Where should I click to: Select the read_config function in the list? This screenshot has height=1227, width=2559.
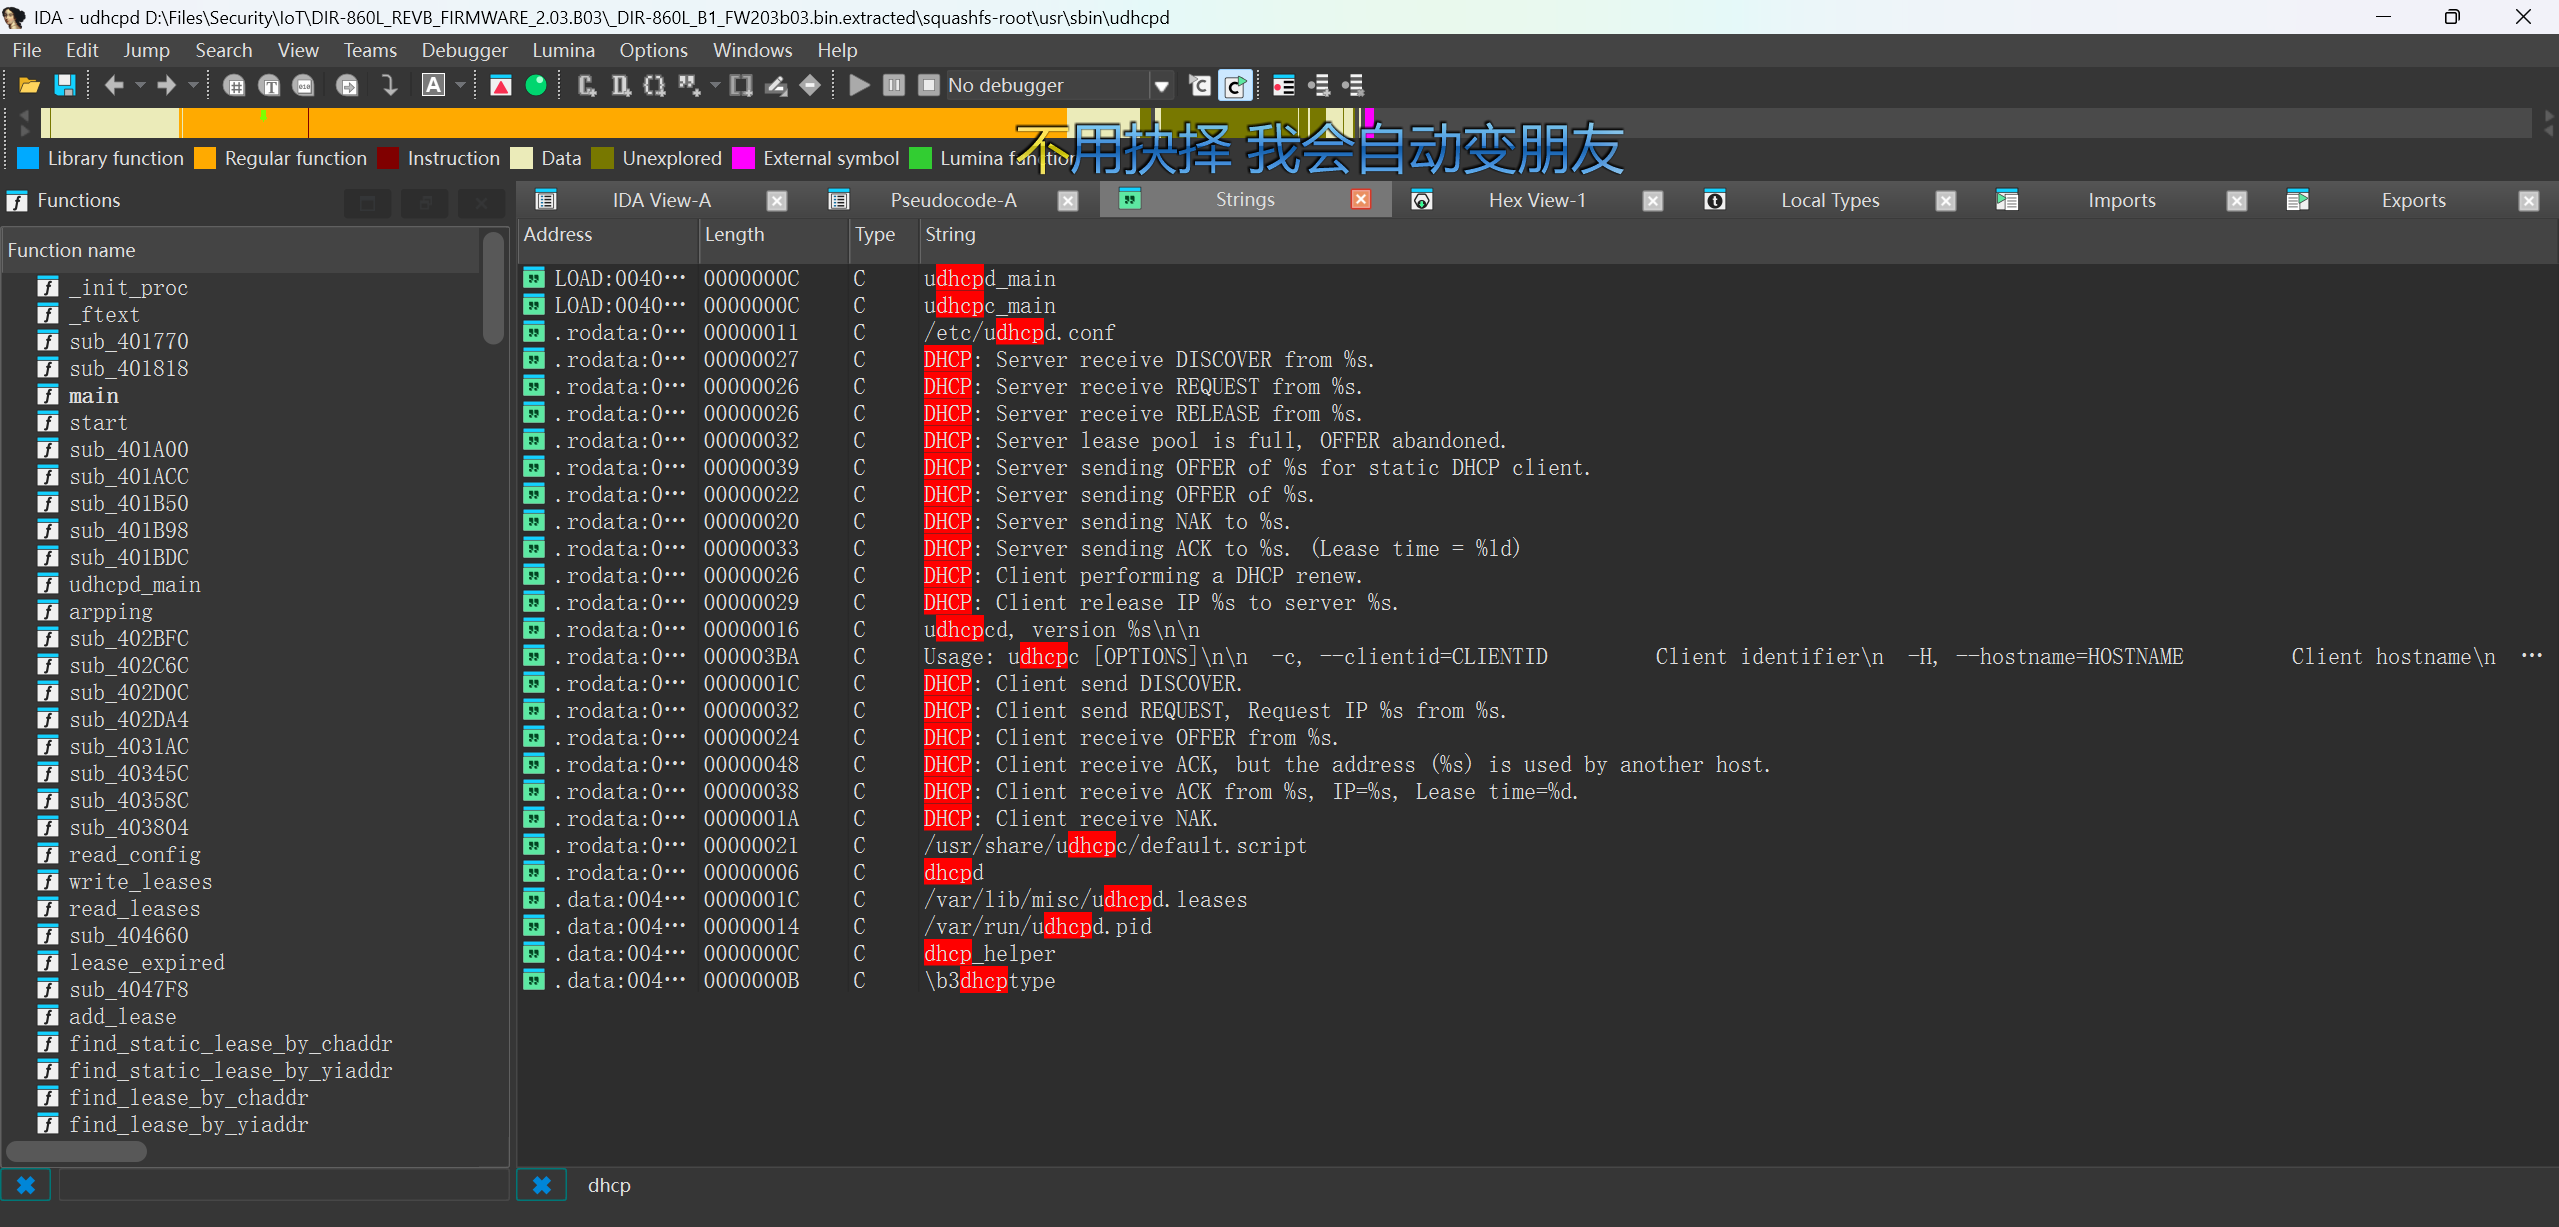[x=134, y=854]
